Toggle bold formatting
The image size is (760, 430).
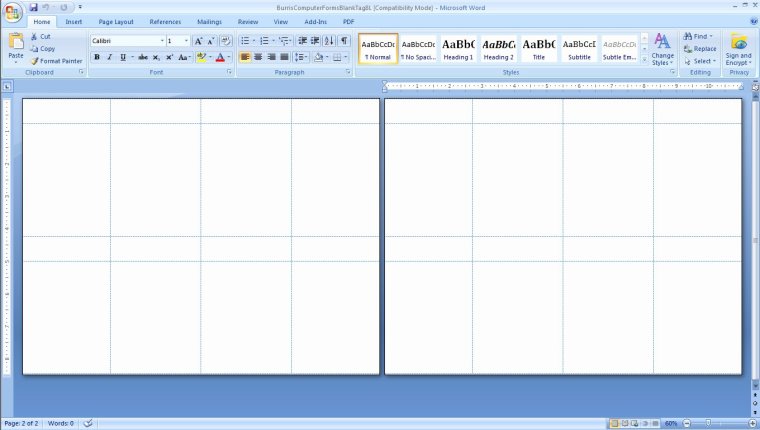click(x=97, y=58)
